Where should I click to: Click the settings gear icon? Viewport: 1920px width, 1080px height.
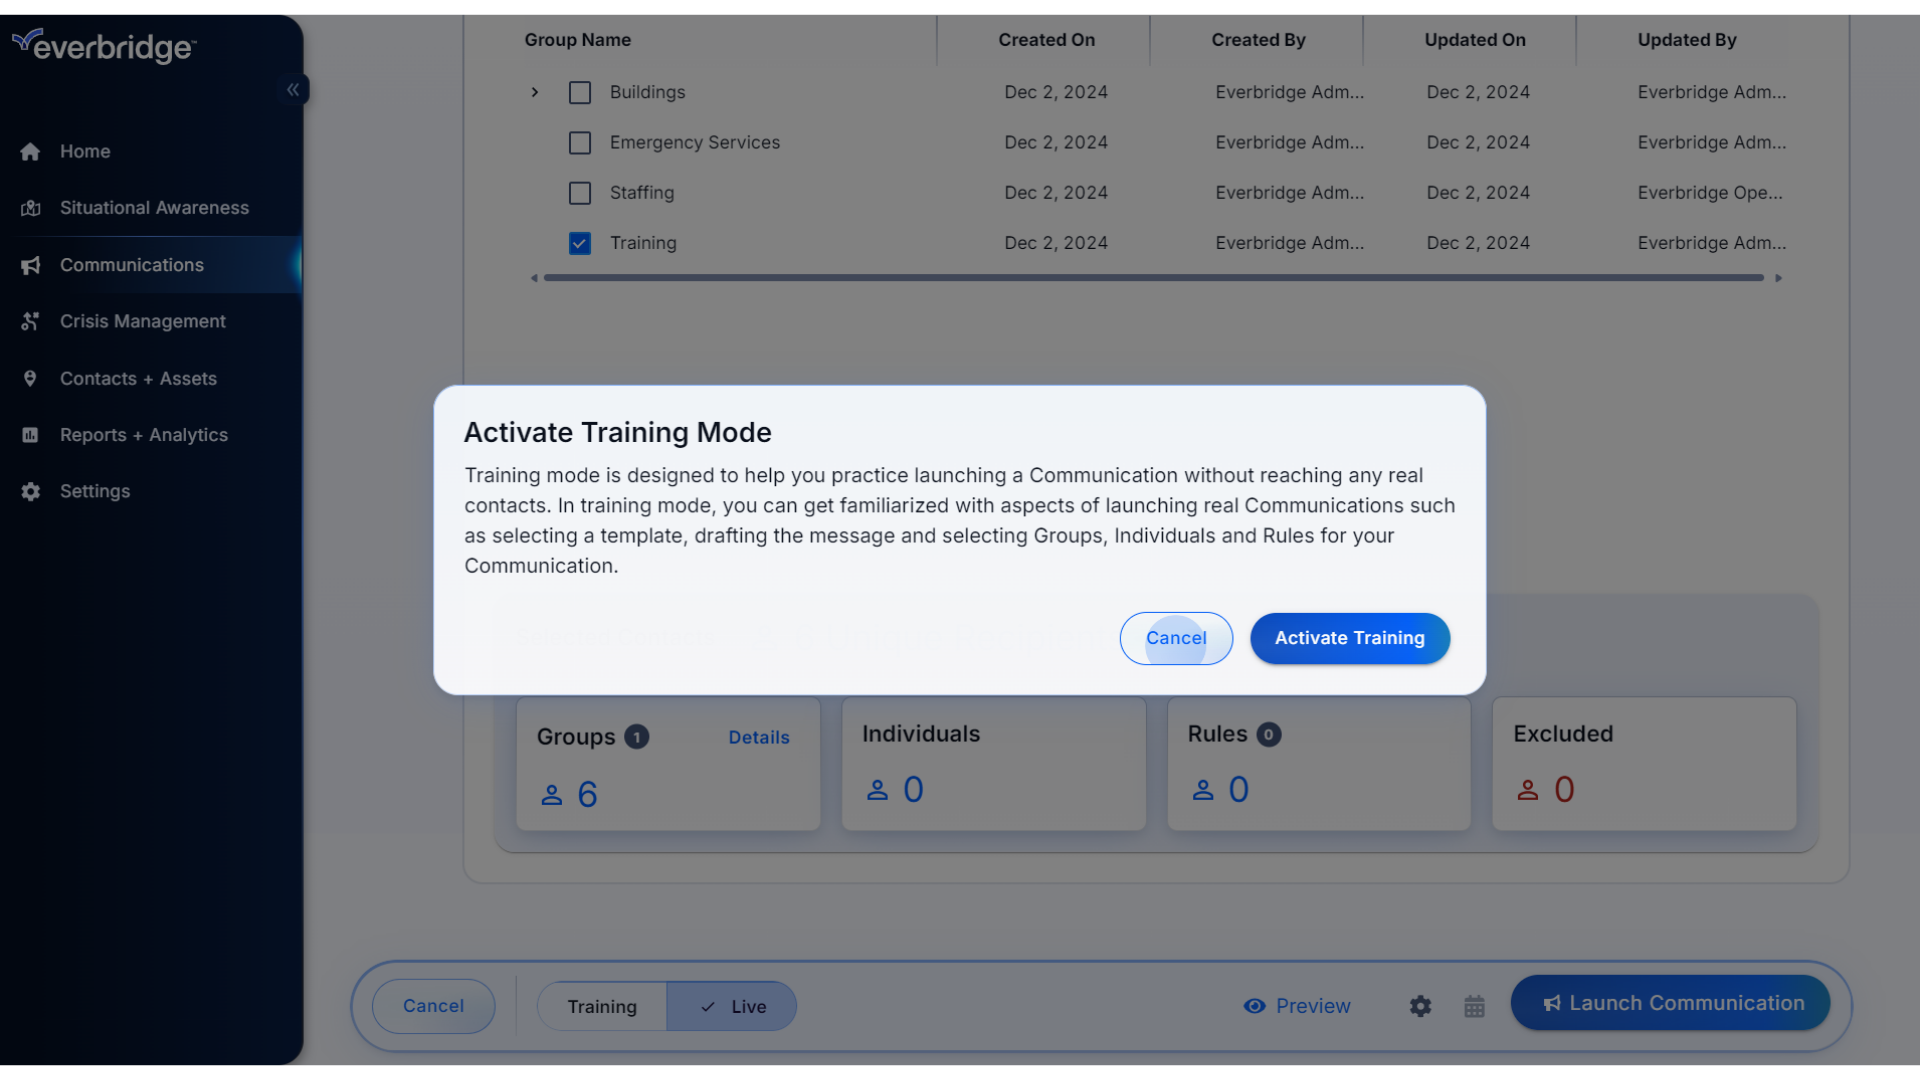coord(1420,1005)
